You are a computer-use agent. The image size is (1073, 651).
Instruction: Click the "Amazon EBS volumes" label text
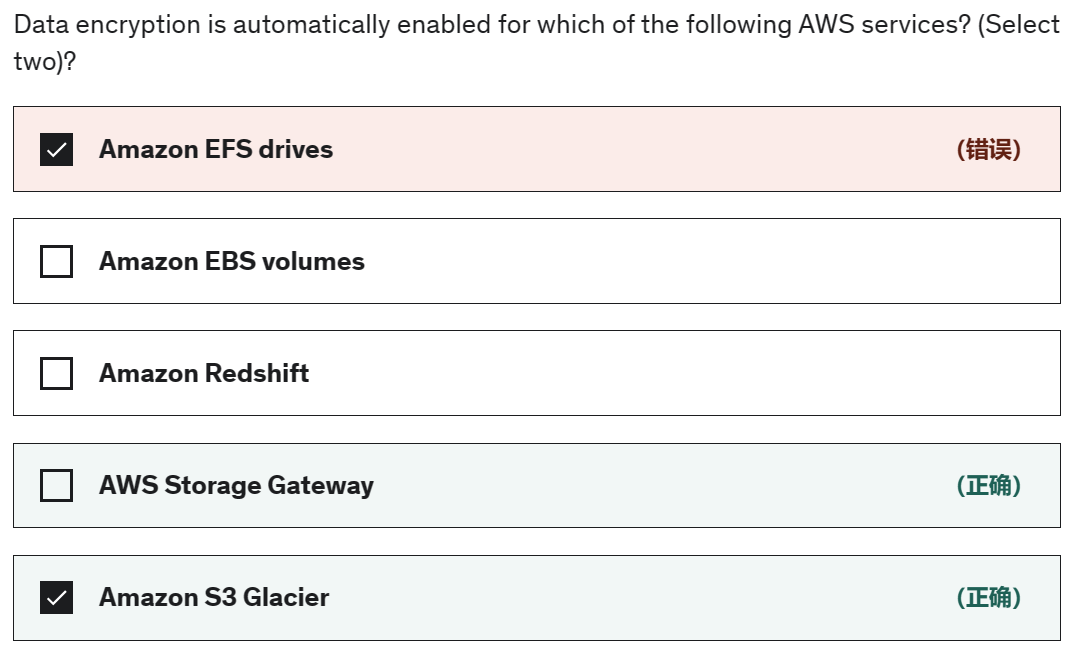pos(231,262)
